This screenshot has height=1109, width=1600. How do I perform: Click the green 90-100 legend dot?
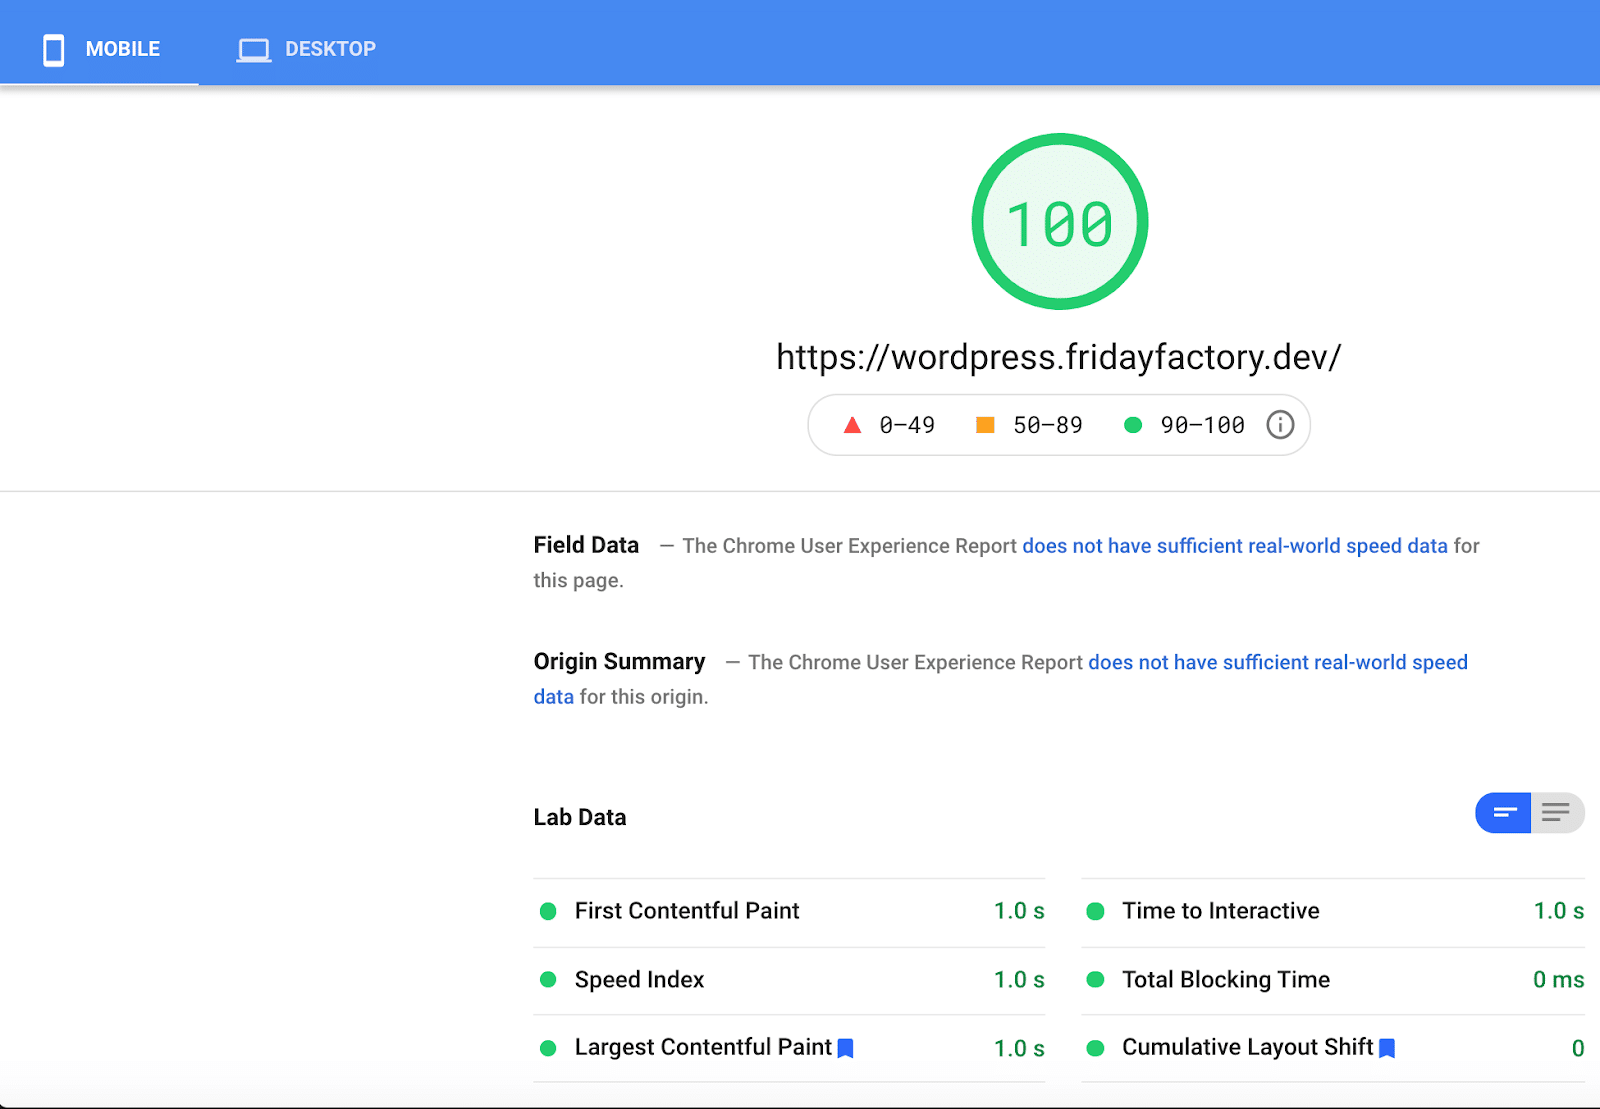[x=1133, y=425]
